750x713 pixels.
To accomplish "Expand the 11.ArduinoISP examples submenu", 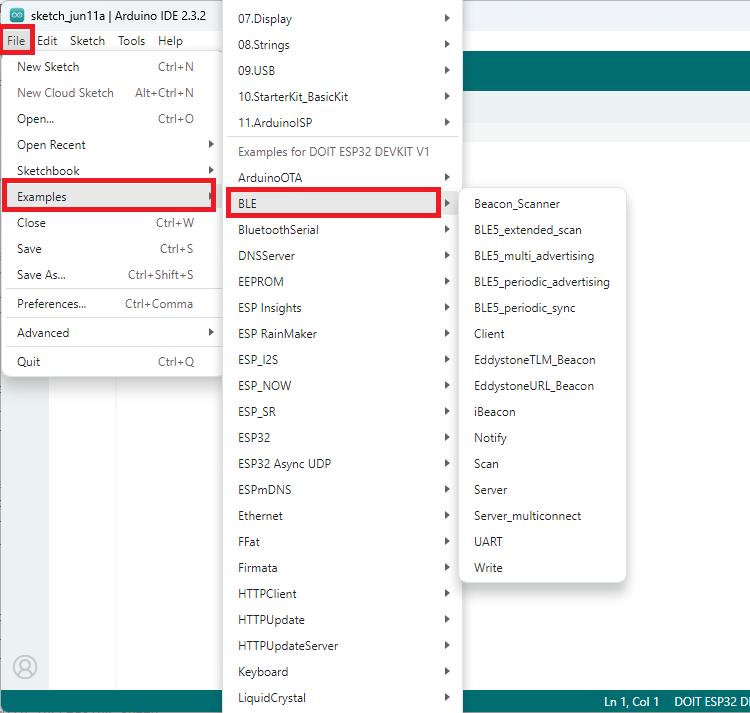I will tap(342, 122).
